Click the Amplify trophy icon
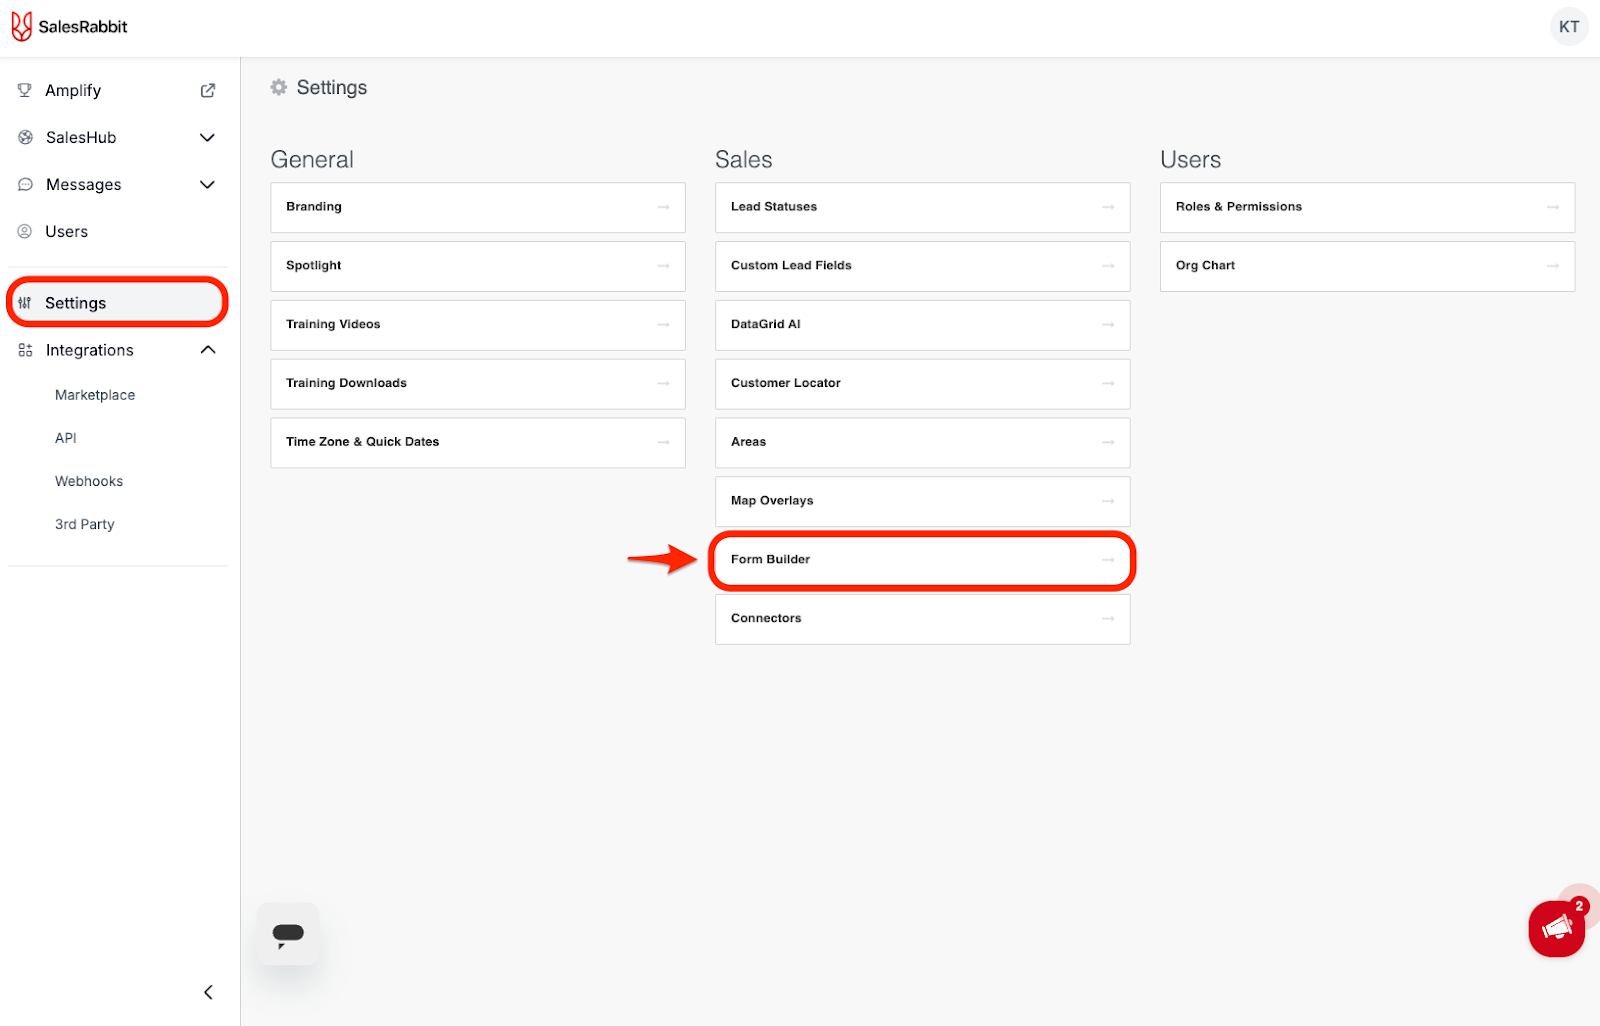Image resolution: width=1600 pixels, height=1026 pixels. point(25,91)
